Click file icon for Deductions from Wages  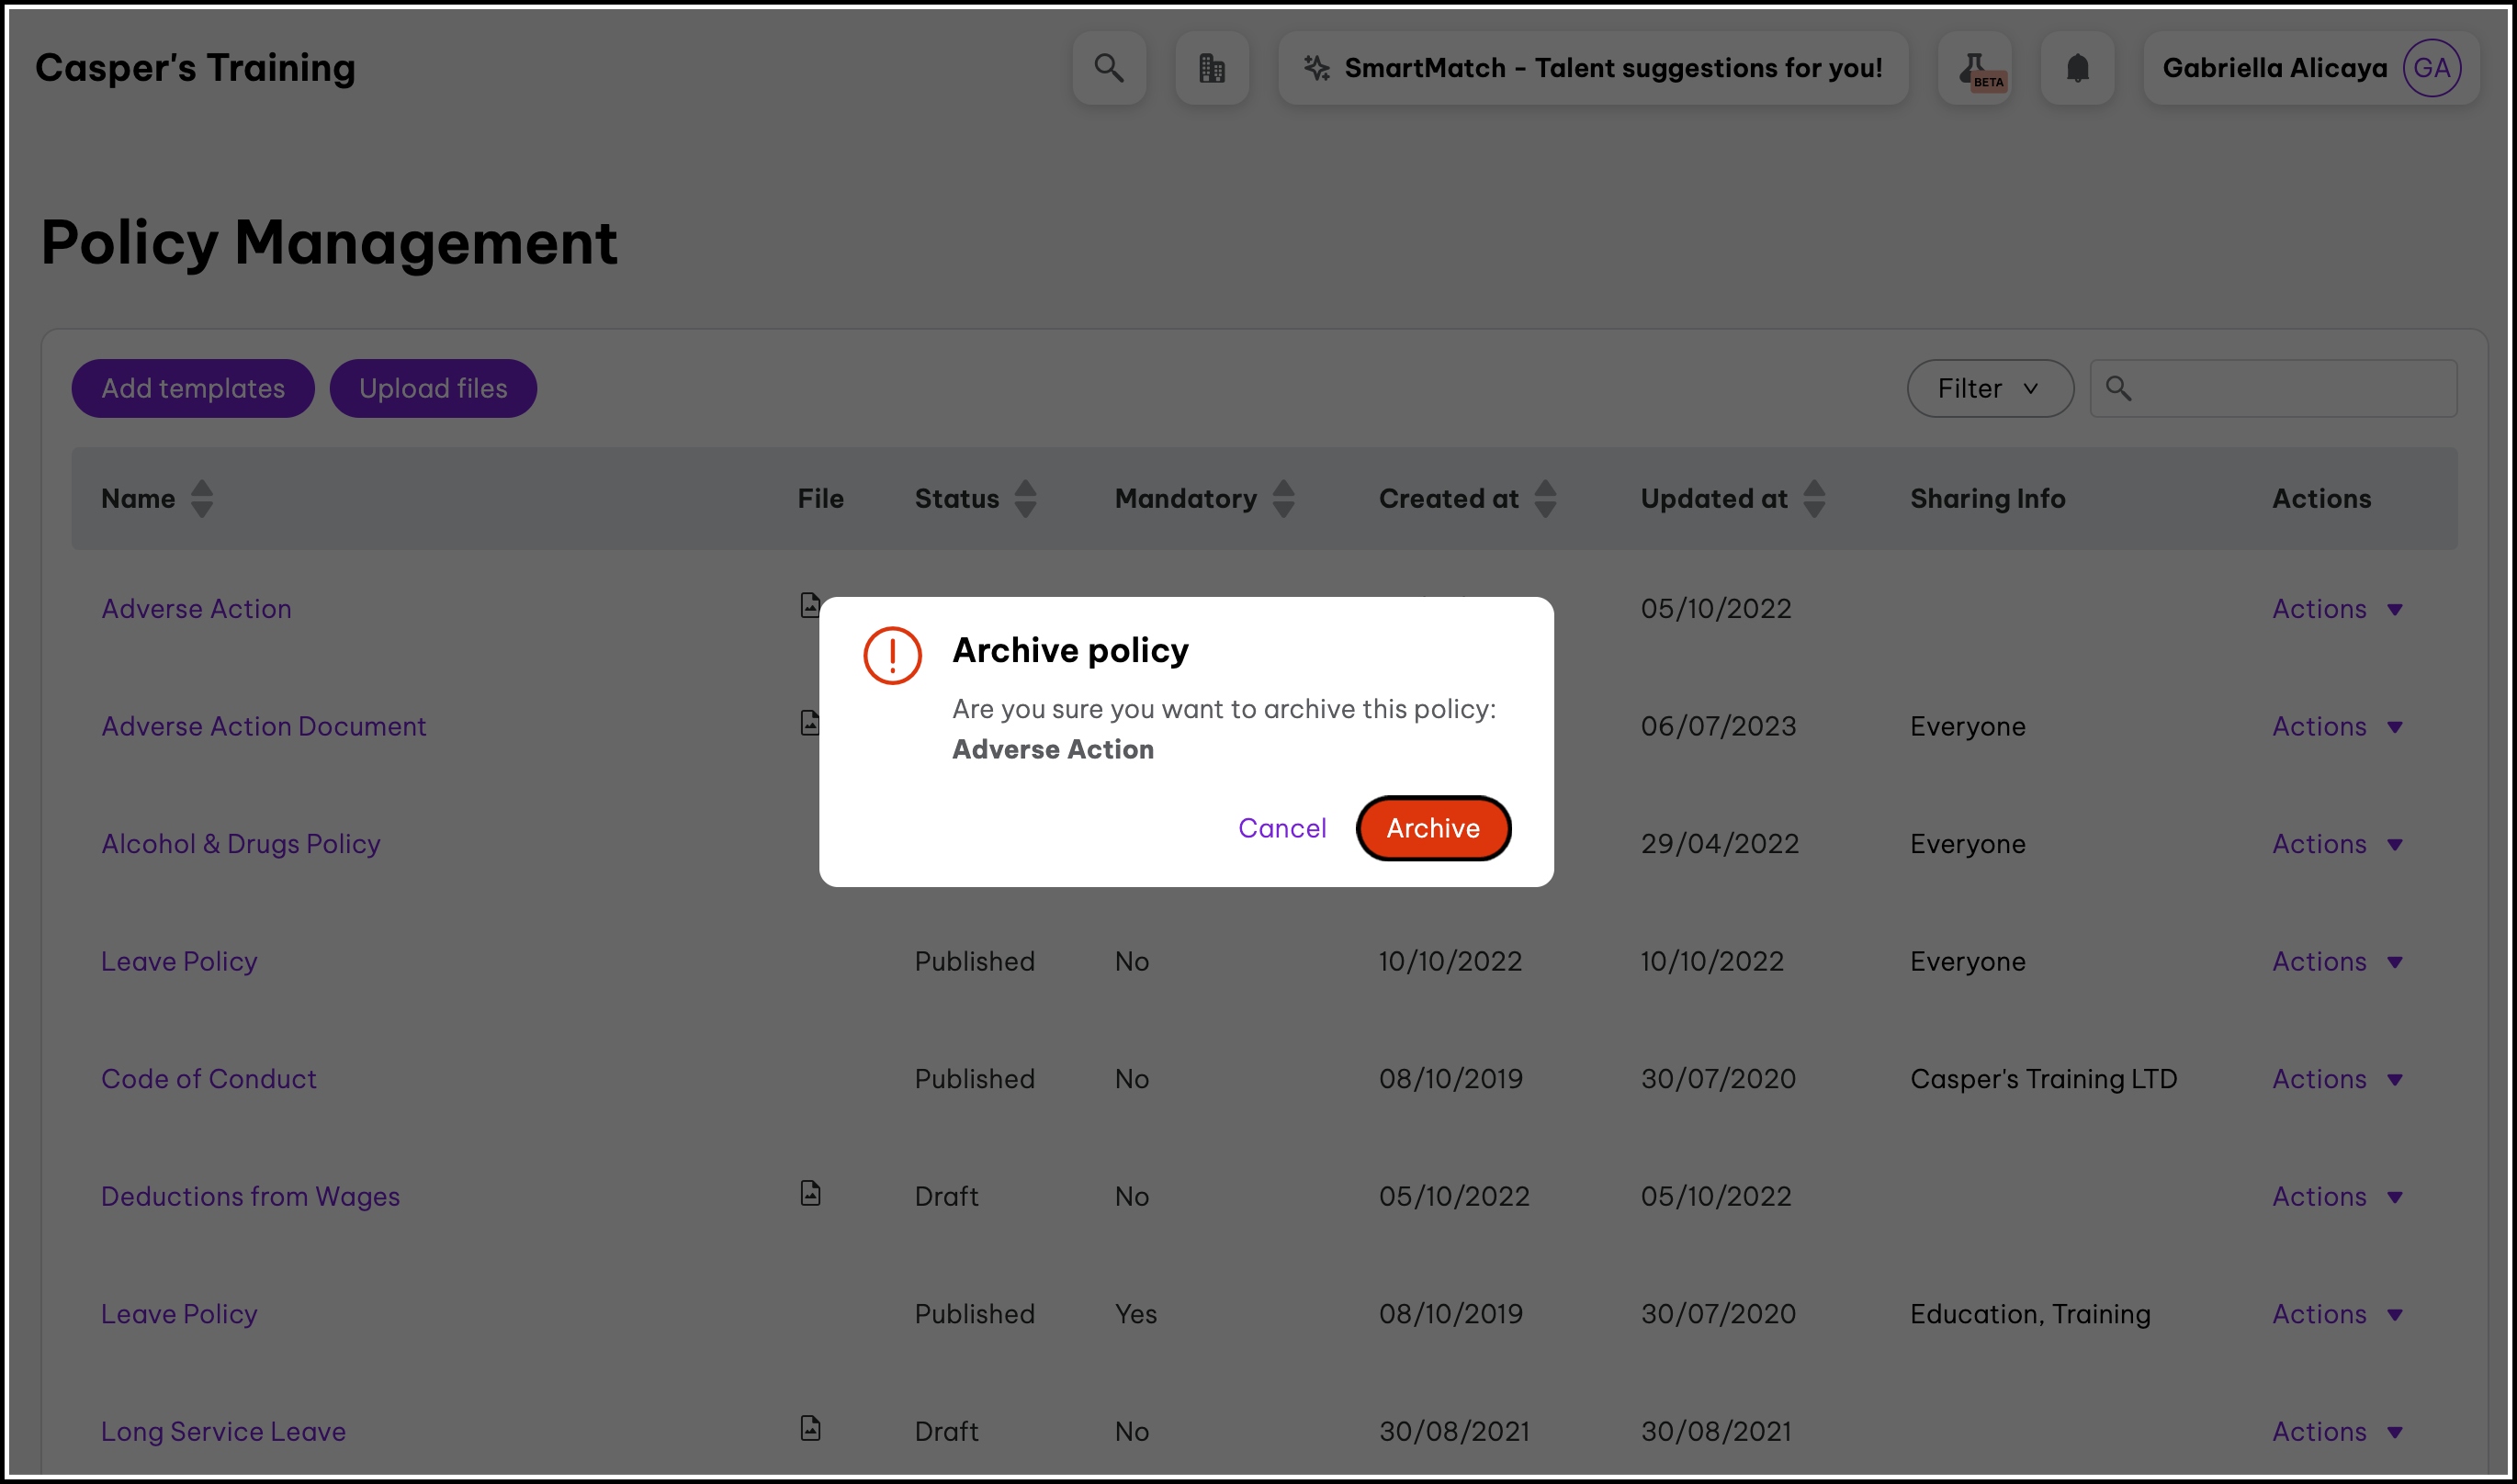[810, 1193]
